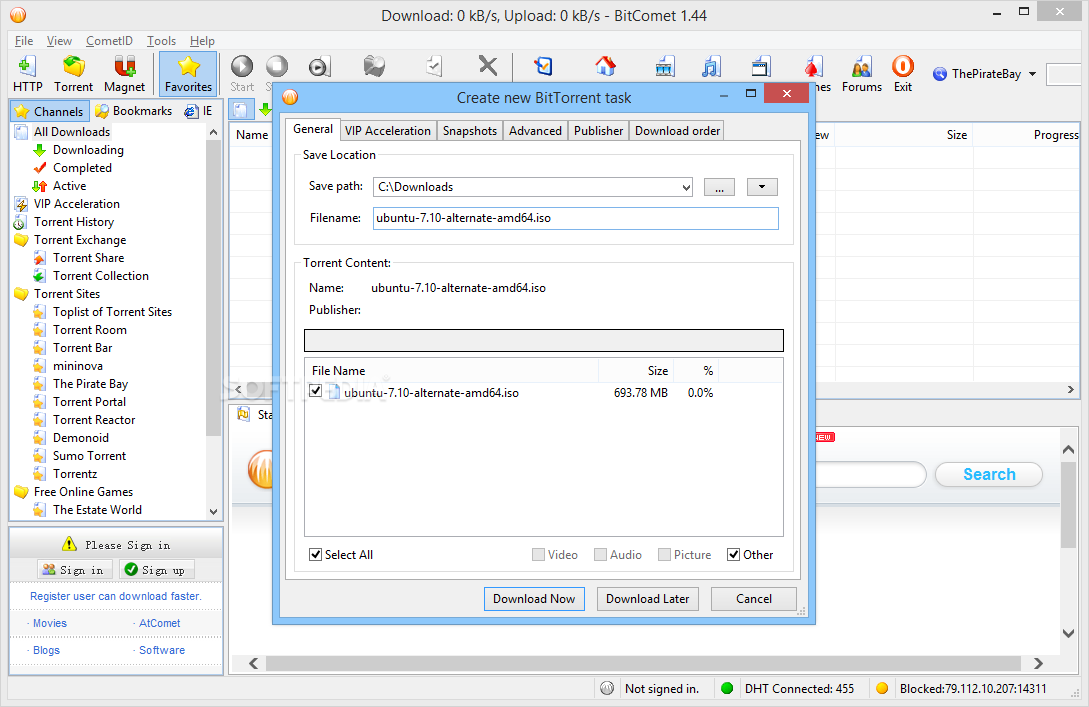
Task: Click the yellow Blocked status indicator
Action: (x=882, y=688)
